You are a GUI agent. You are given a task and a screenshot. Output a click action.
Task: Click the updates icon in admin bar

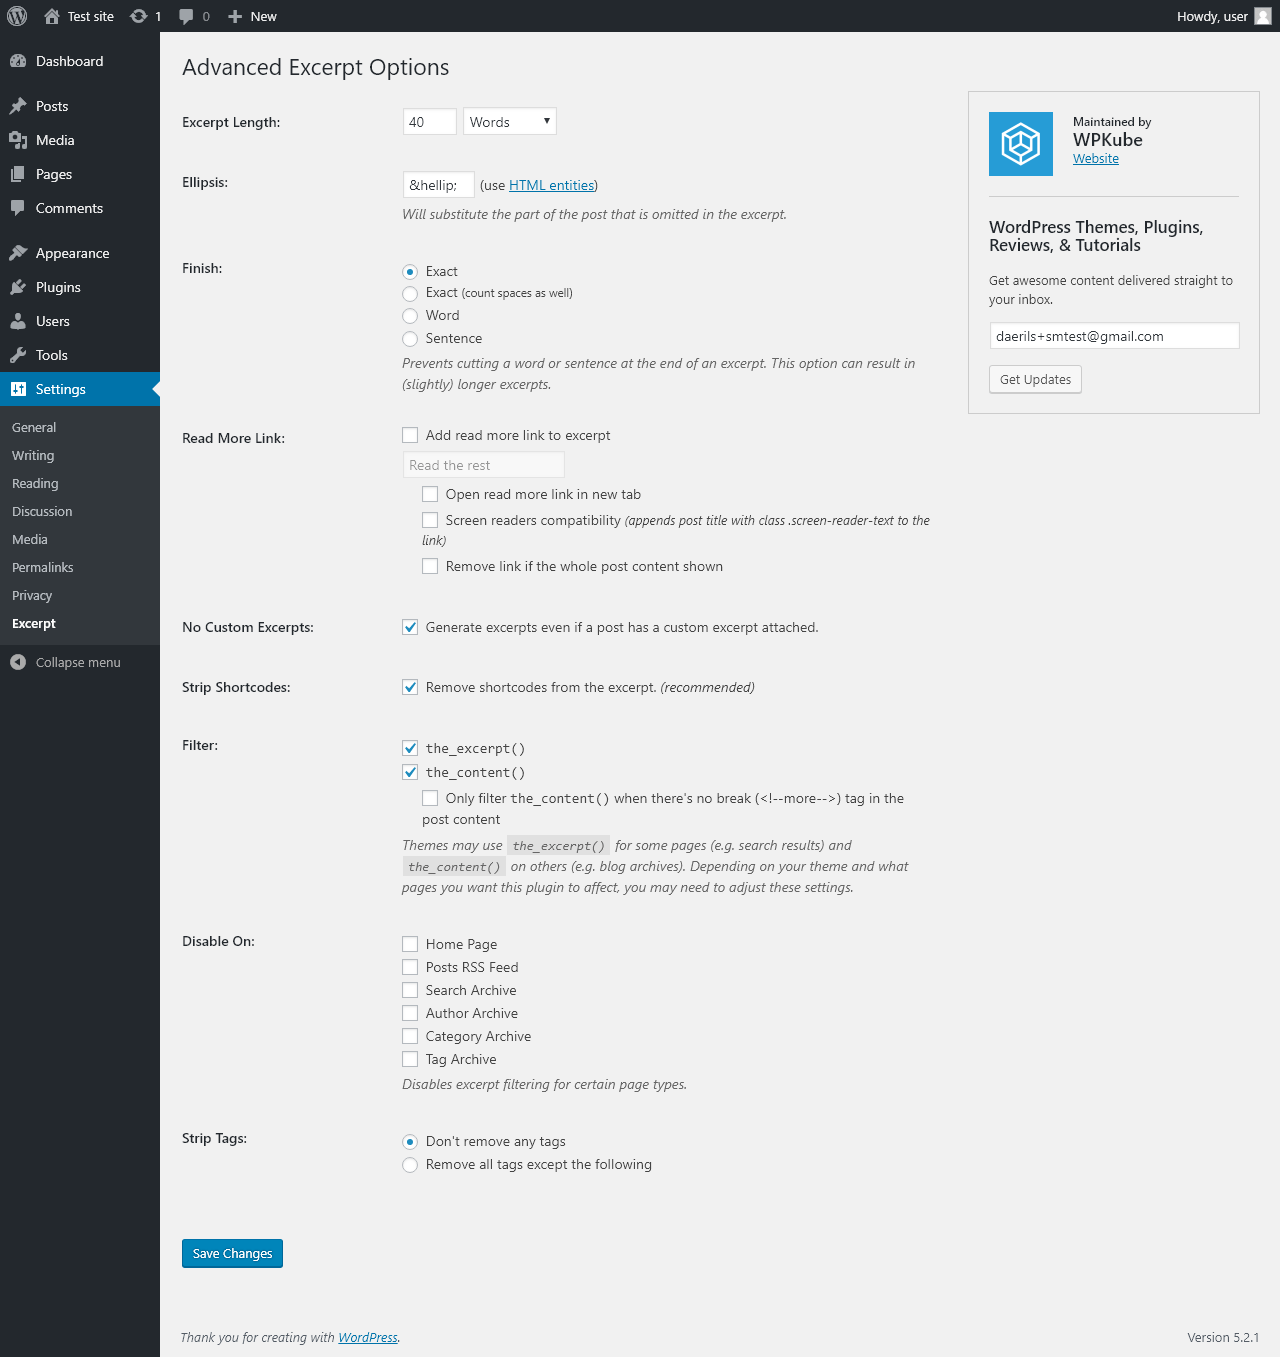point(139,16)
